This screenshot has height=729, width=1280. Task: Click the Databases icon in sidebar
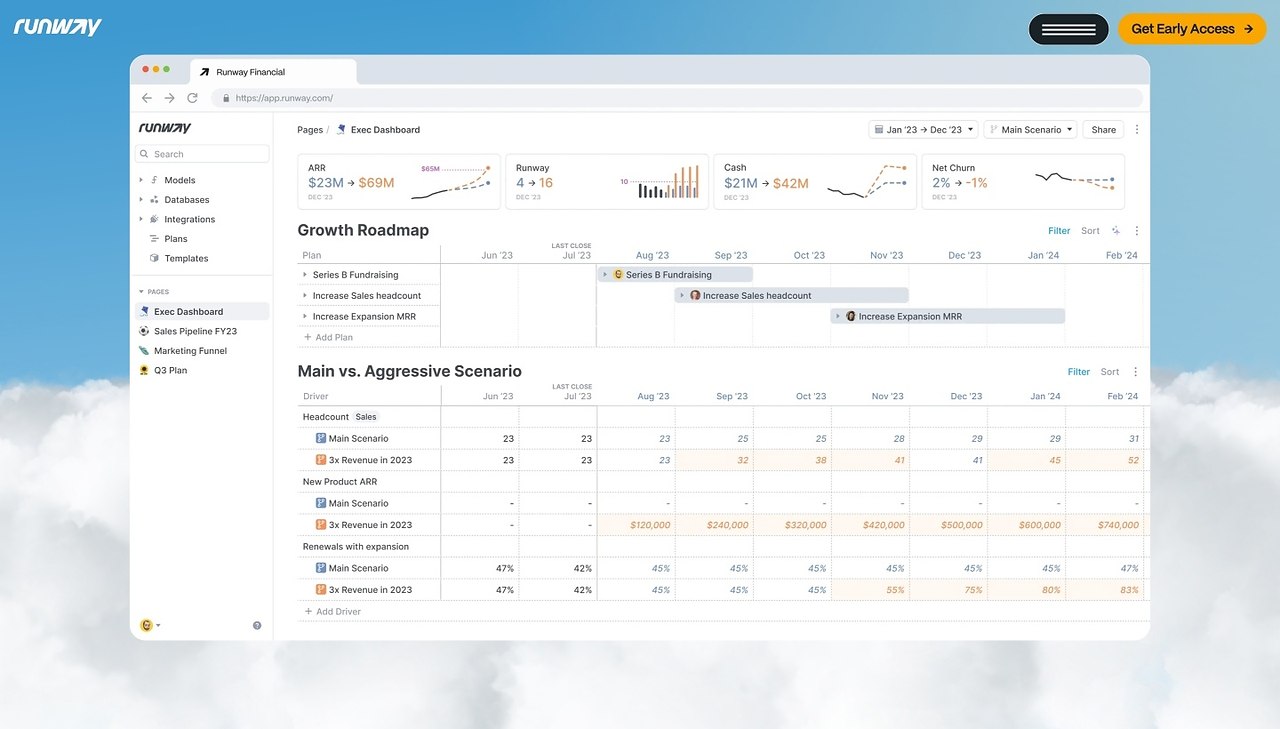(154, 200)
